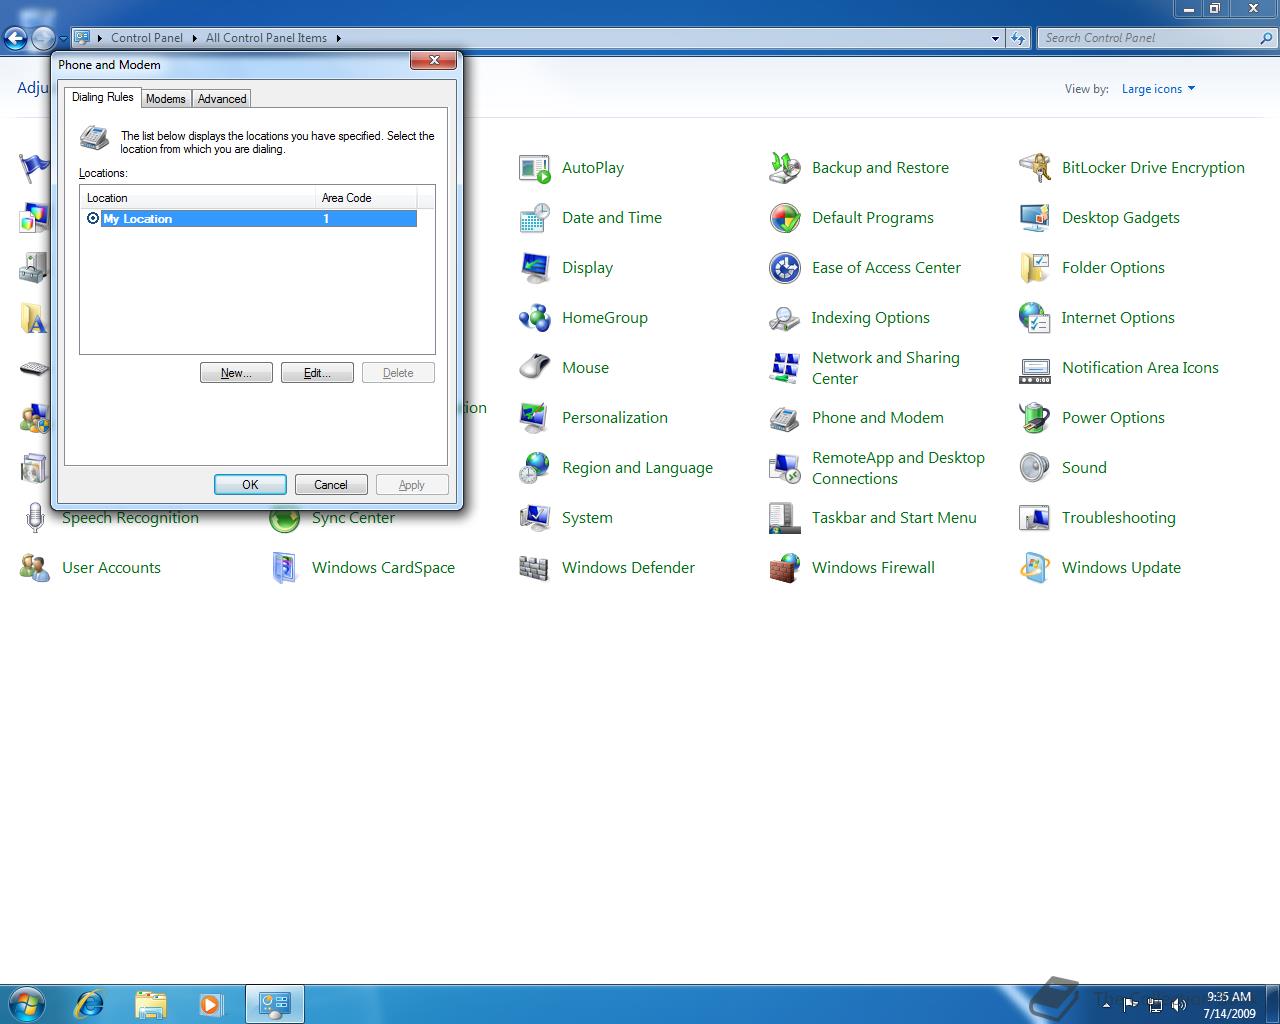Open the Personalization icon
This screenshot has height=1024, width=1280.
534,418
